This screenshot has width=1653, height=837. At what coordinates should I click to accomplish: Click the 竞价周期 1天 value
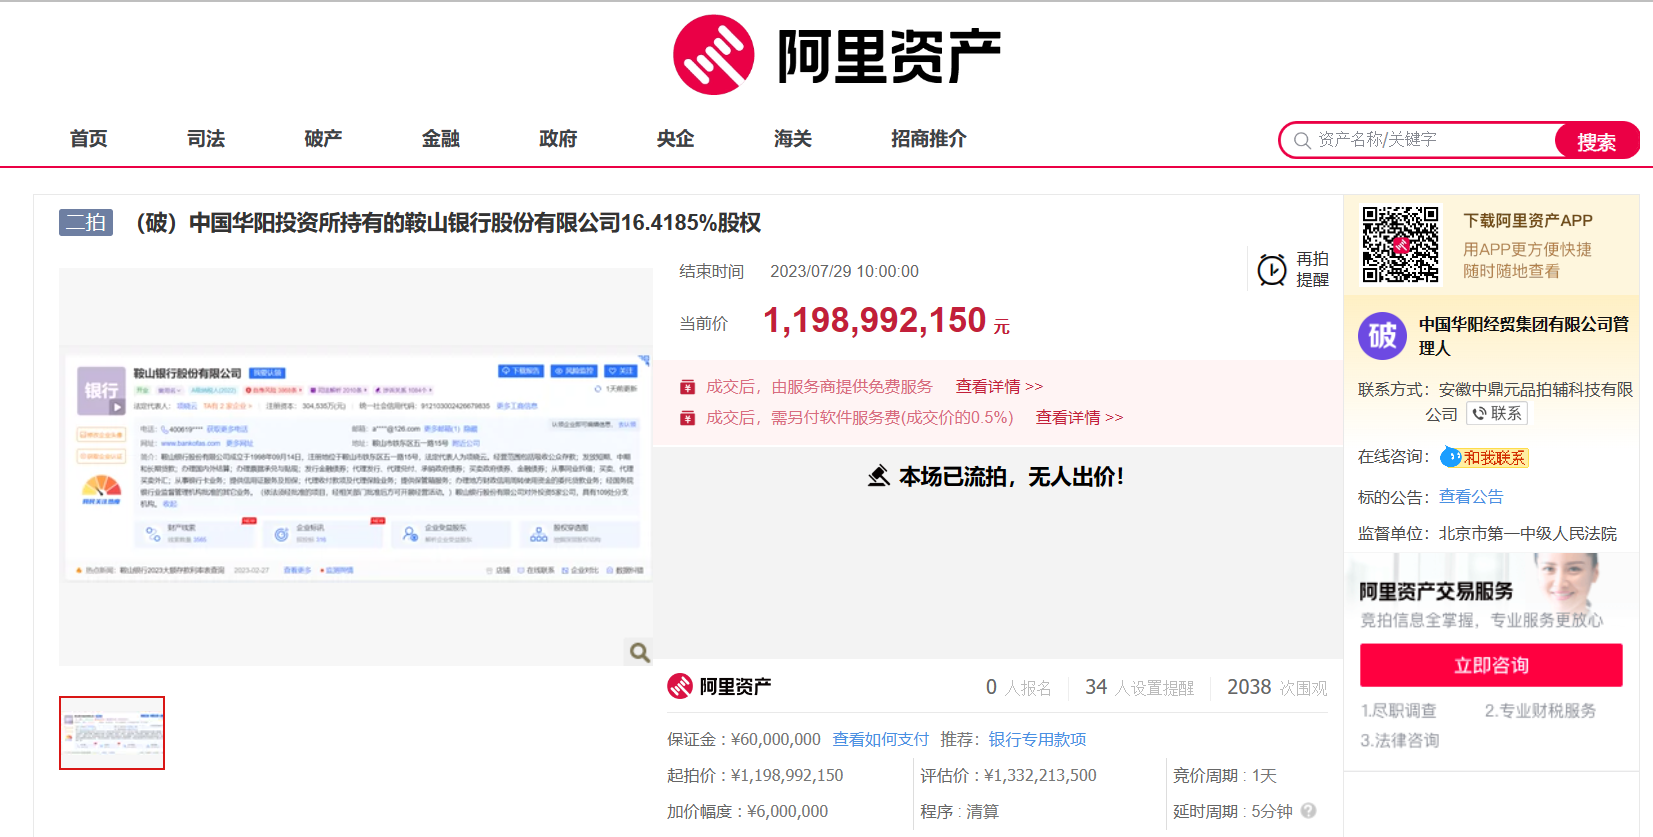tap(1264, 776)
